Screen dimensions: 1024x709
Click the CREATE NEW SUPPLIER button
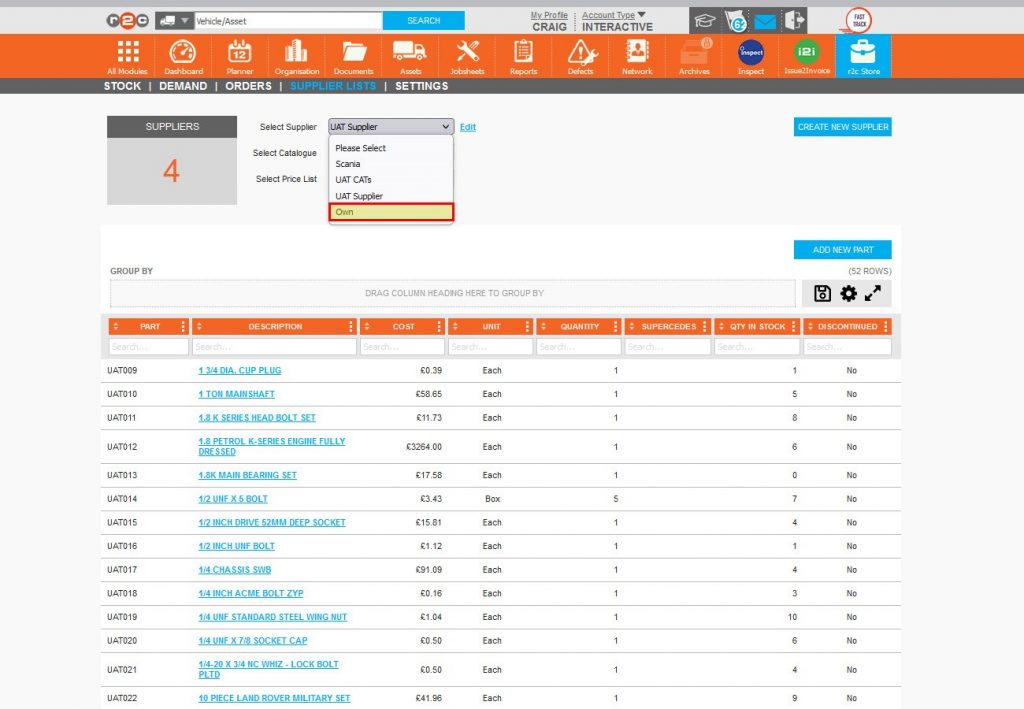click(842, 127)
